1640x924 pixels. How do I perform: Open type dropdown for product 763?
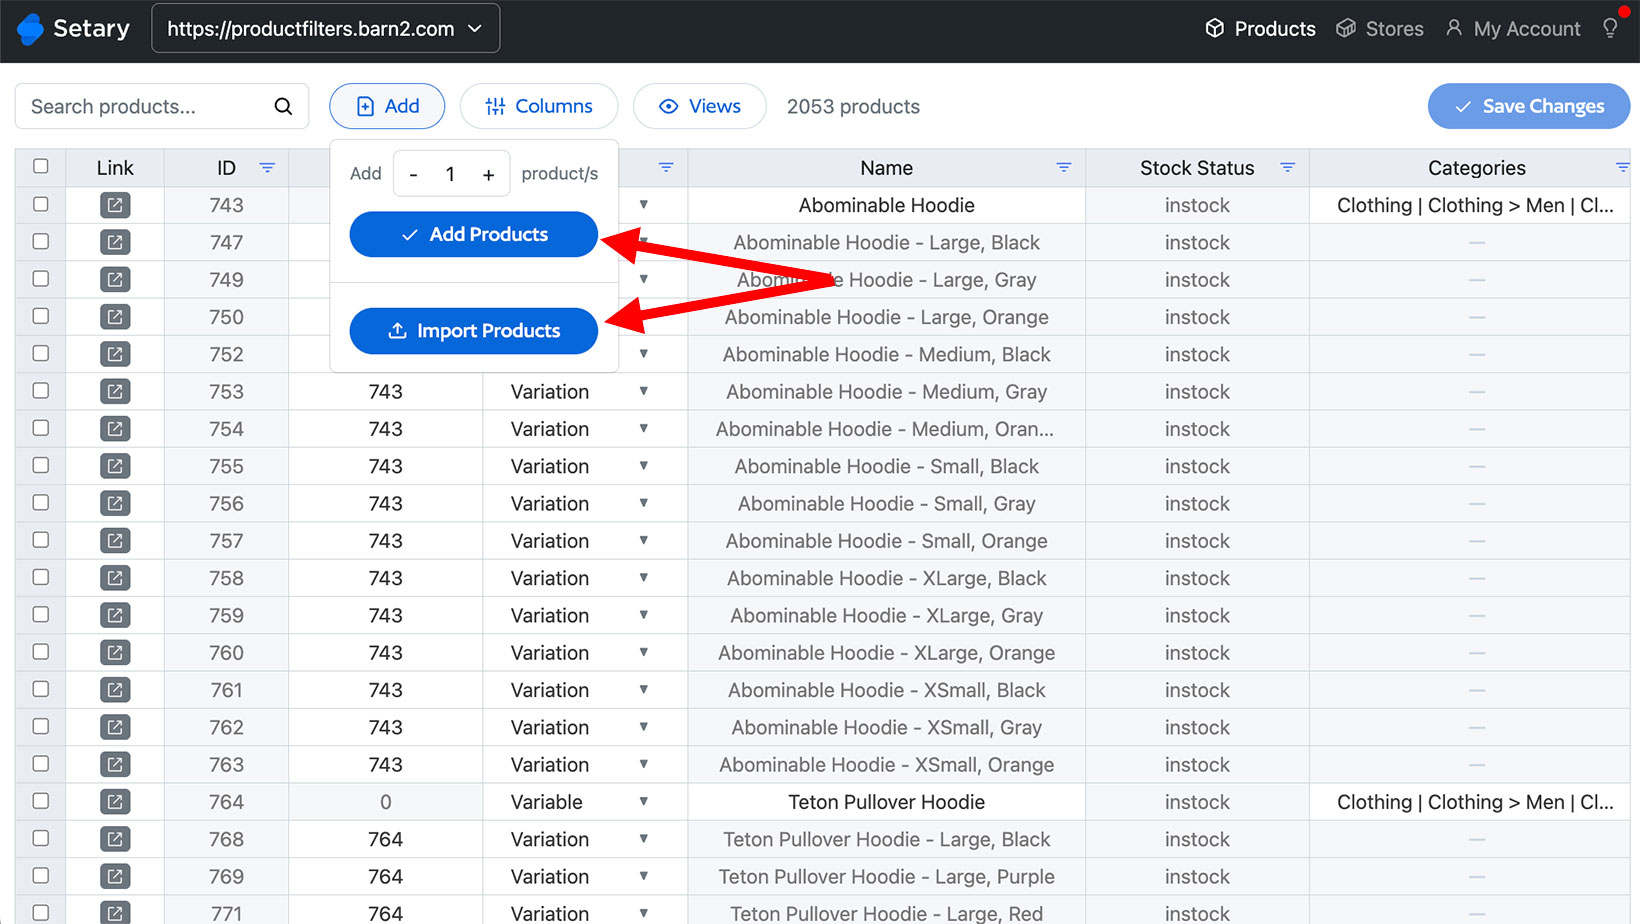[644, 764]
